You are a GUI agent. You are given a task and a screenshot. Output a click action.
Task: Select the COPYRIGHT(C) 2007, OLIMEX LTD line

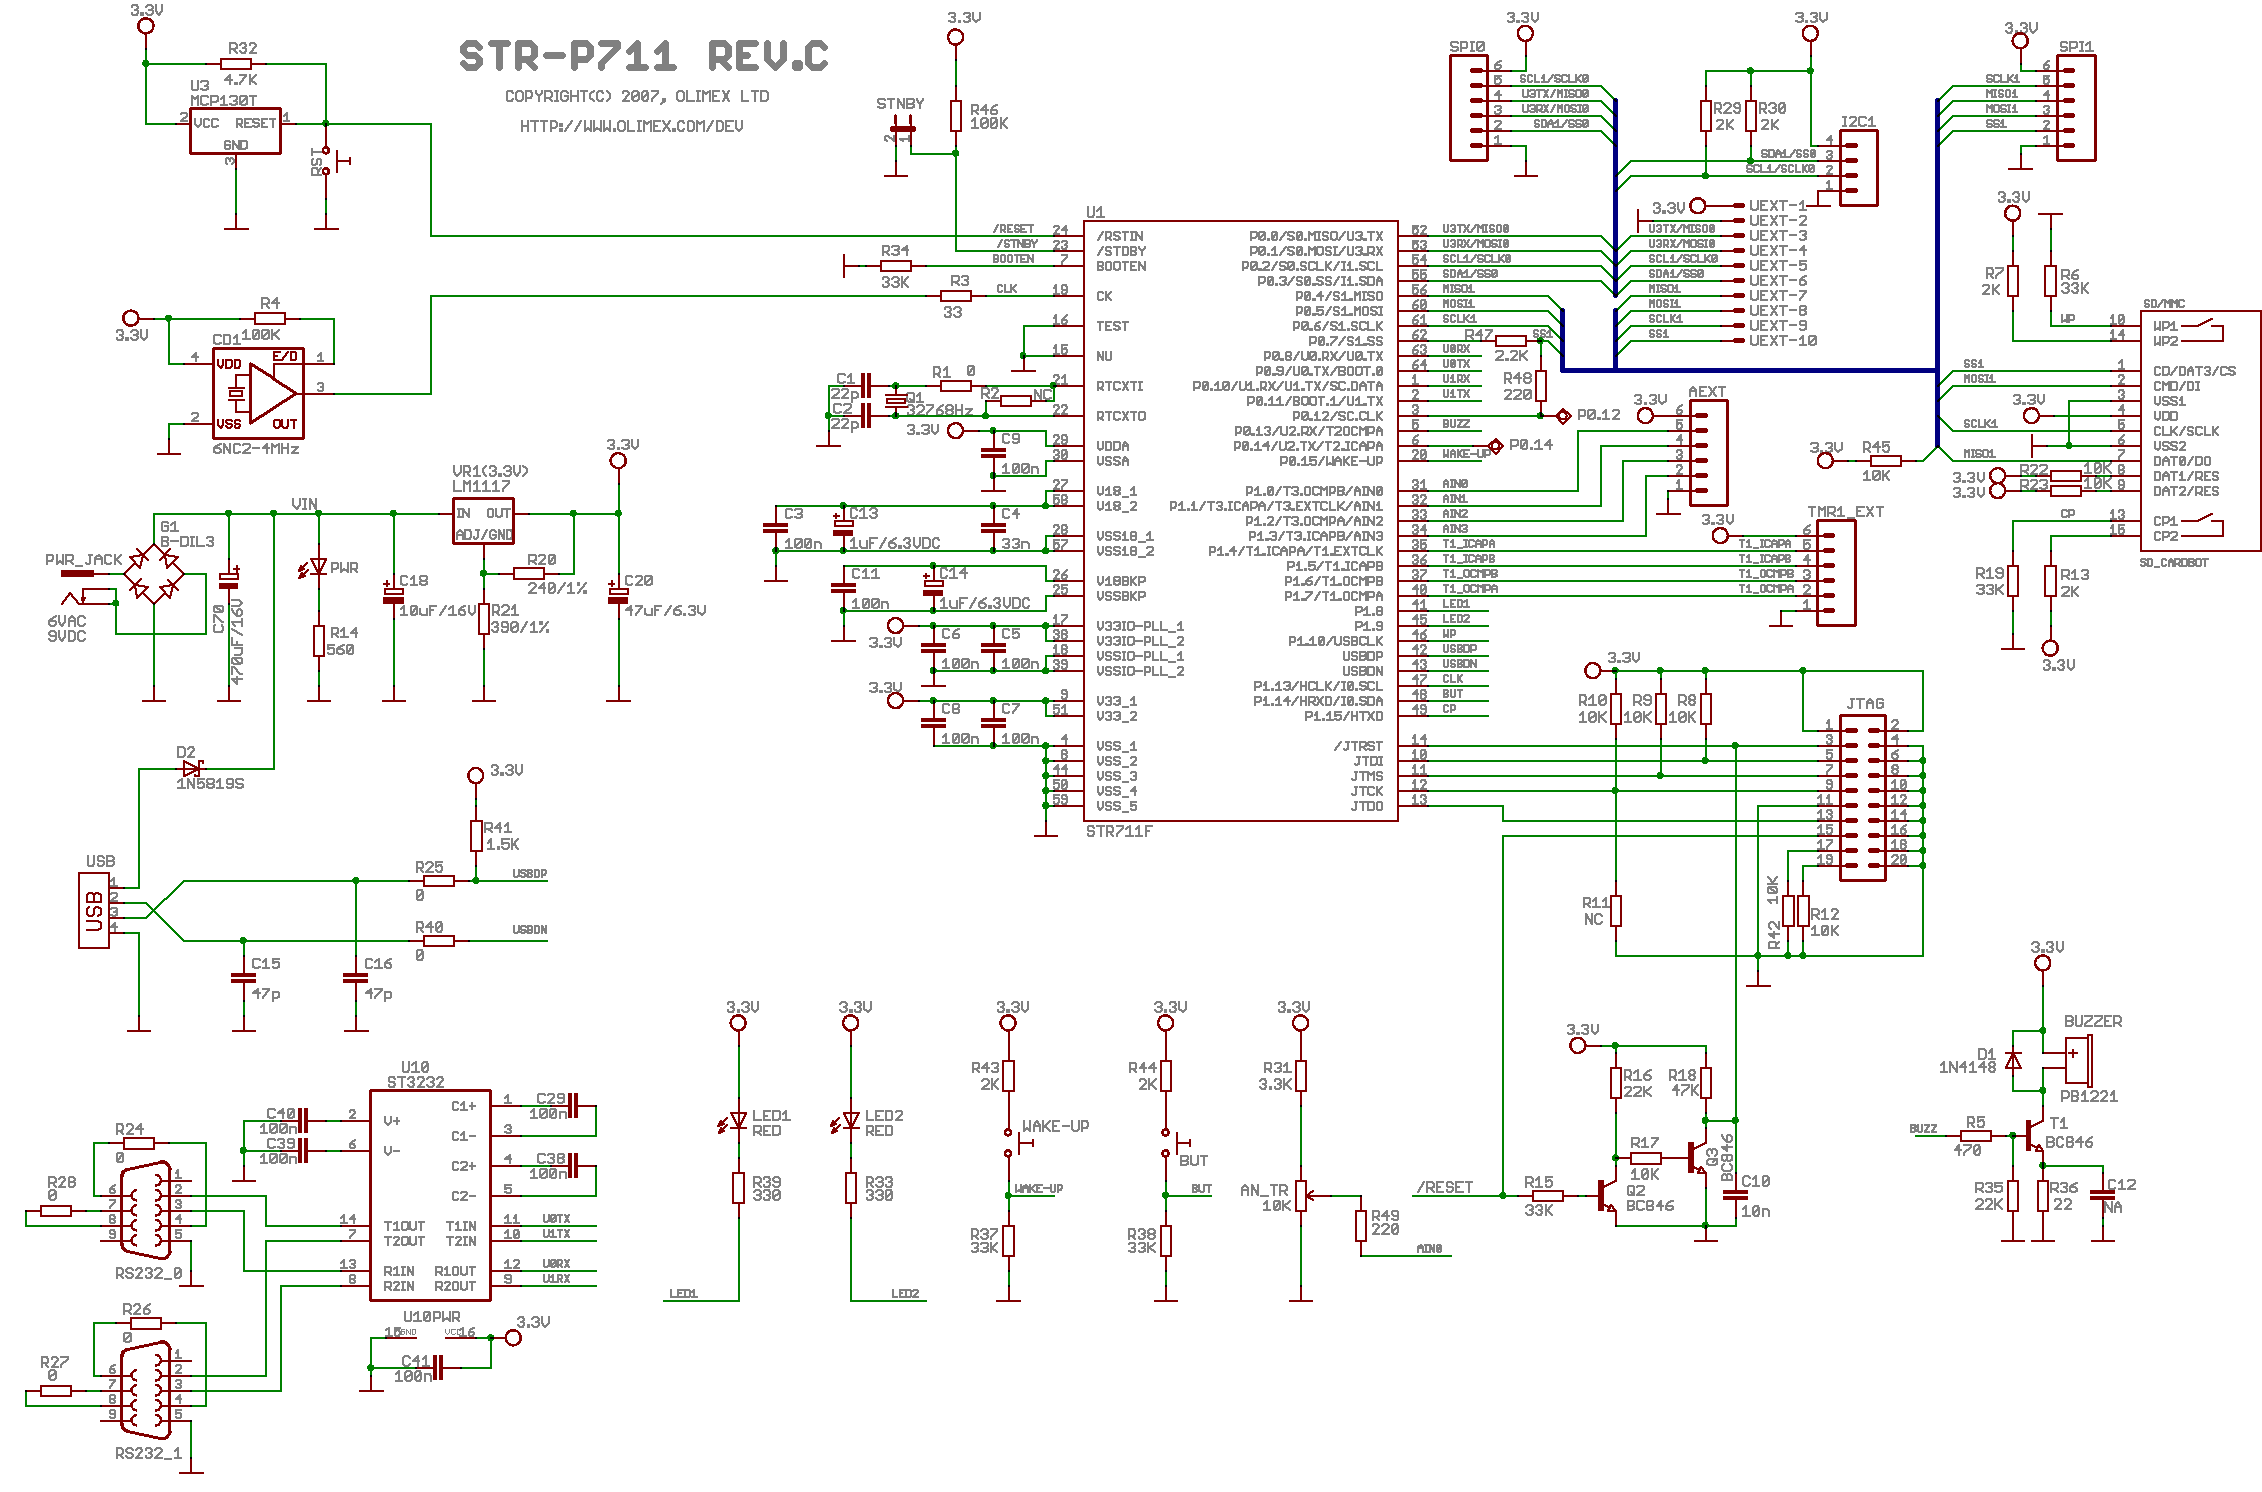637,97
